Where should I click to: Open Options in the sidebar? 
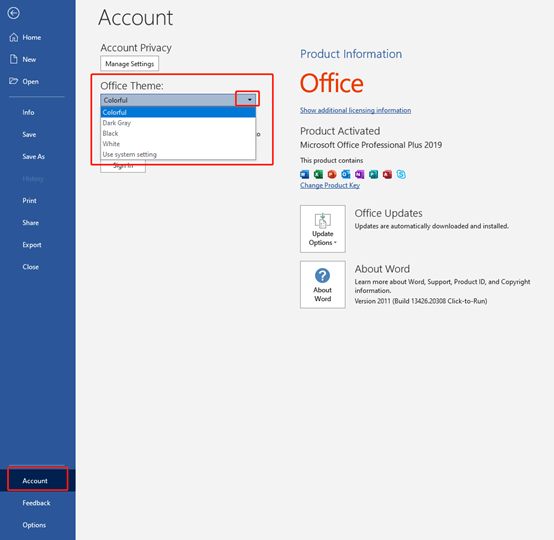[34, 525]
